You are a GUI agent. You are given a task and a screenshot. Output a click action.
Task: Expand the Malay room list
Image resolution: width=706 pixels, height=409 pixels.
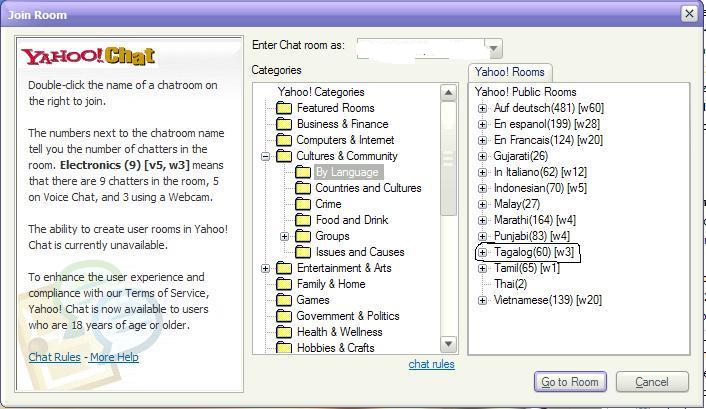click(482, 204)
